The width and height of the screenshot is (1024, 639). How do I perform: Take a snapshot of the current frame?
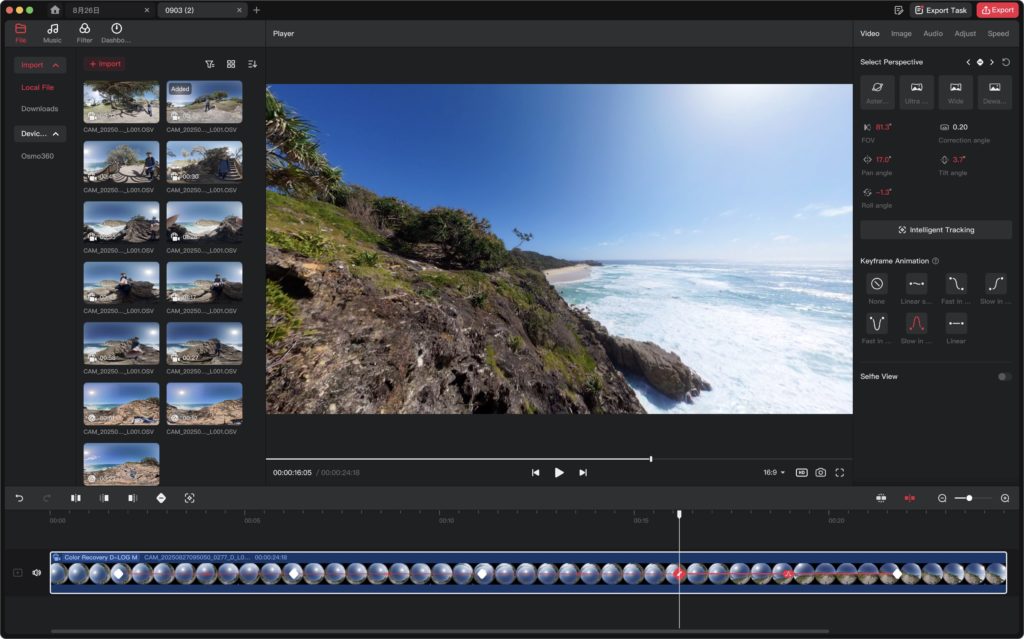point(821,472)
